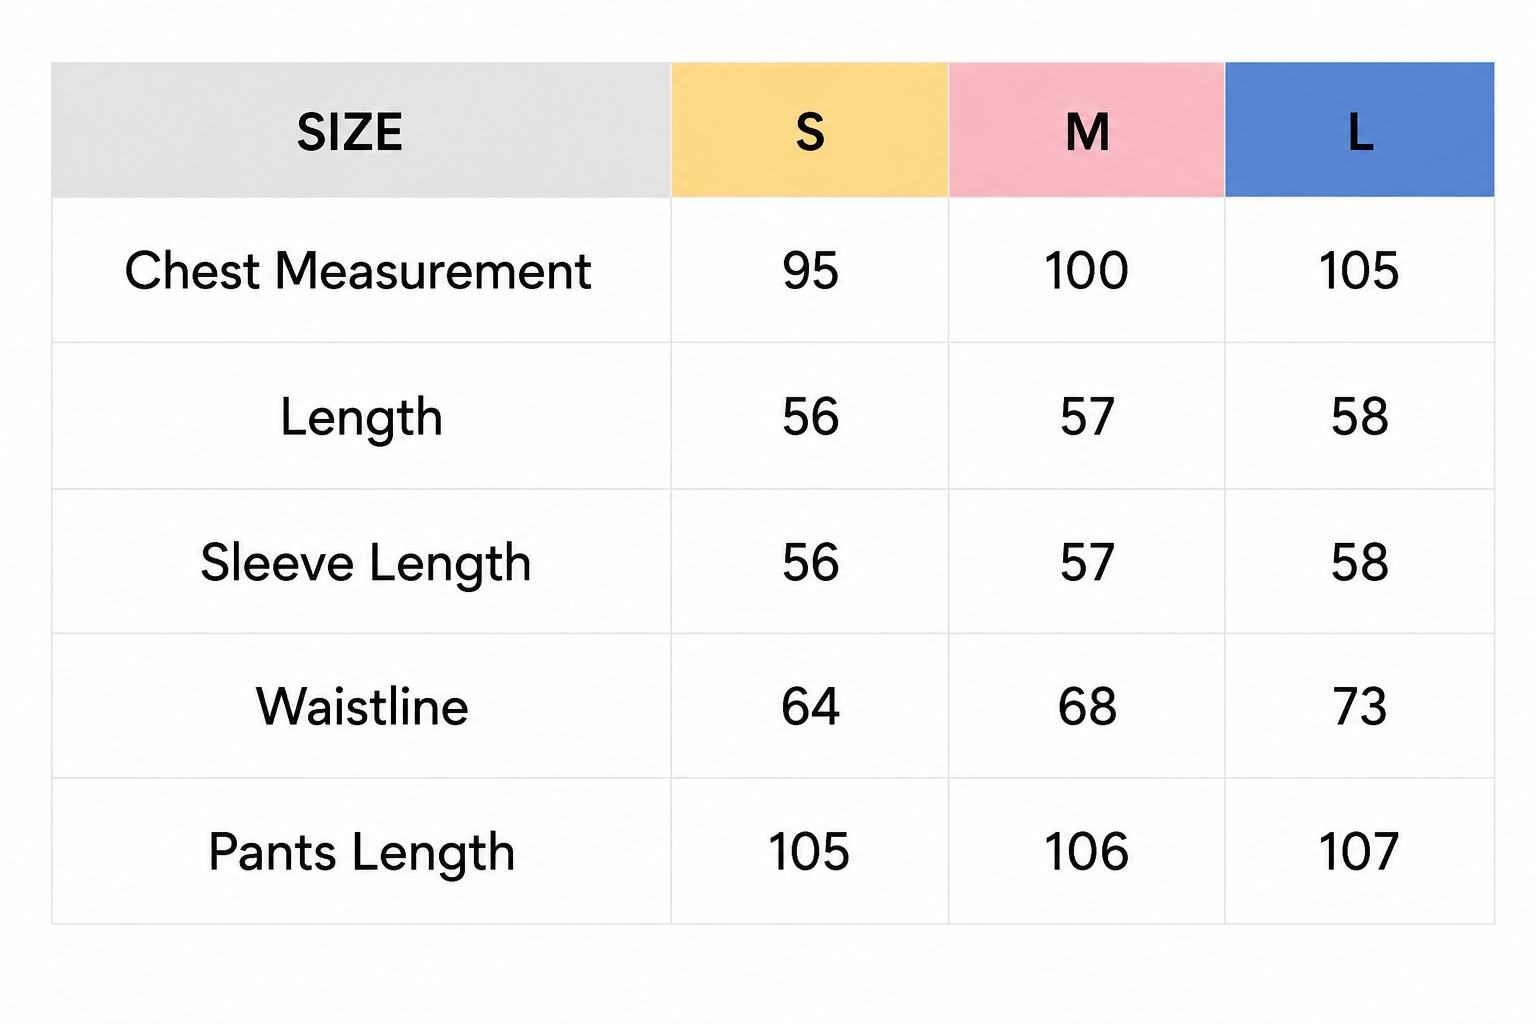This screenshot has height=1024, width=1536.
Task: Select the blue L size header
Action: point(1360,130)
